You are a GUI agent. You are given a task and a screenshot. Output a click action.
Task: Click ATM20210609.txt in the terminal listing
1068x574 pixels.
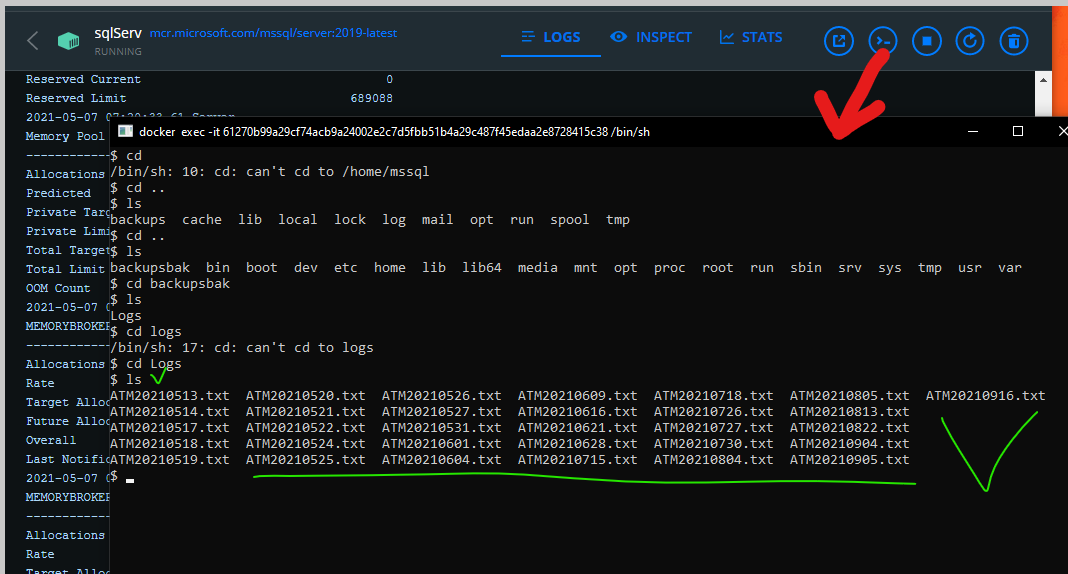coord(578,396)
